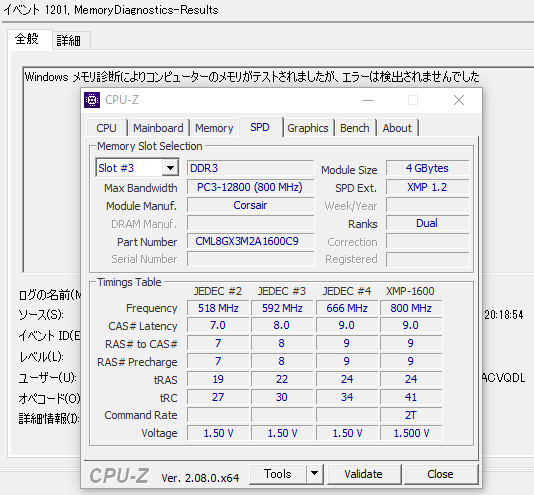
Task: Click the Part Number field CML8GX3M2A1600C9
Action: point(250,241)
